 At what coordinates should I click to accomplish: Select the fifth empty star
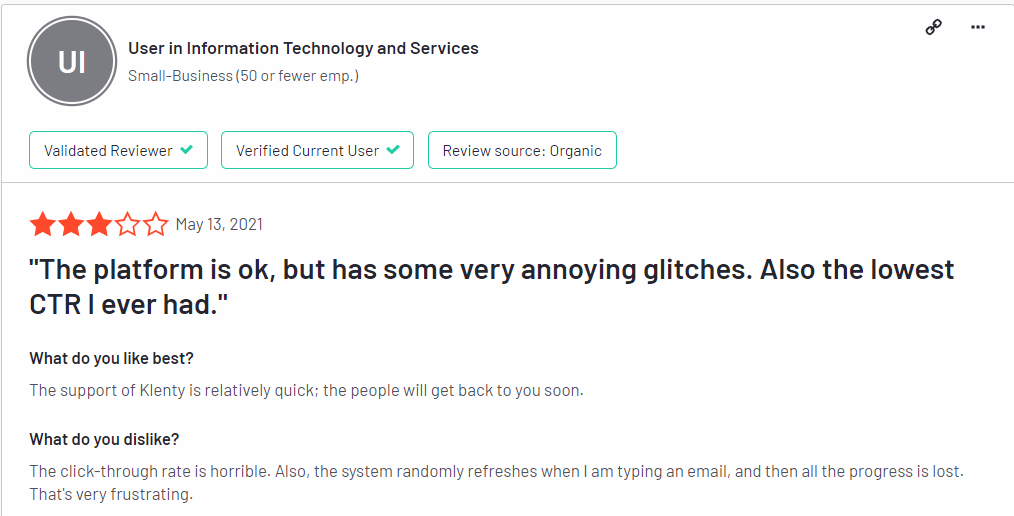click(x=155, y=224)
